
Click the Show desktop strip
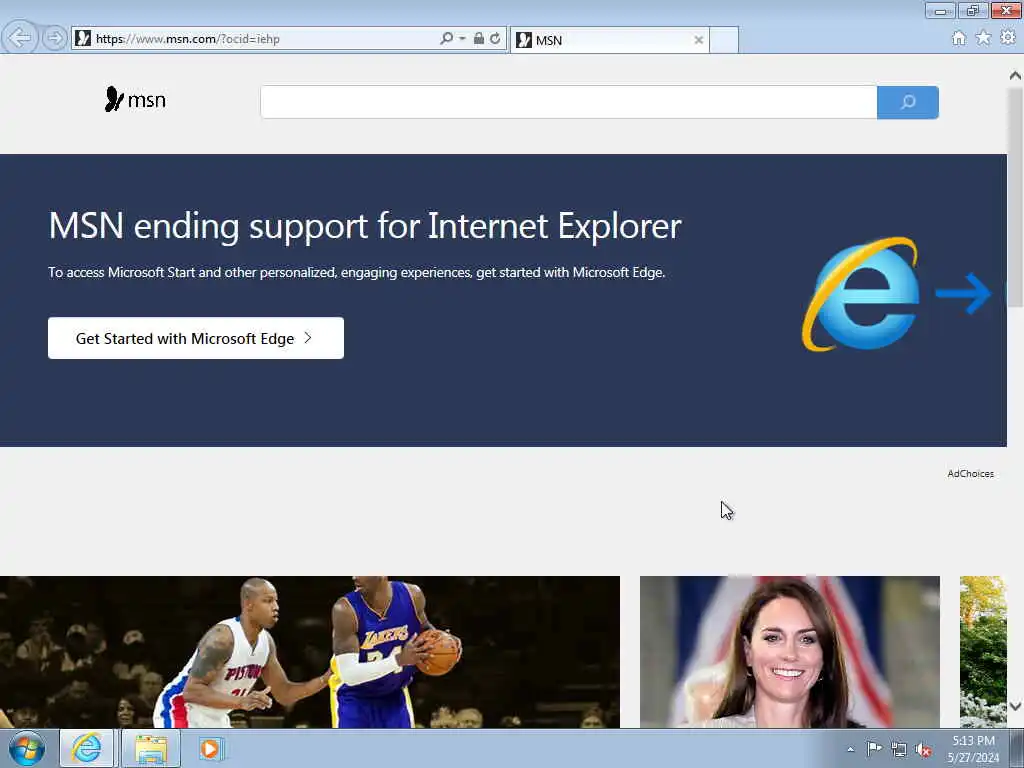tap(1017, 748)
